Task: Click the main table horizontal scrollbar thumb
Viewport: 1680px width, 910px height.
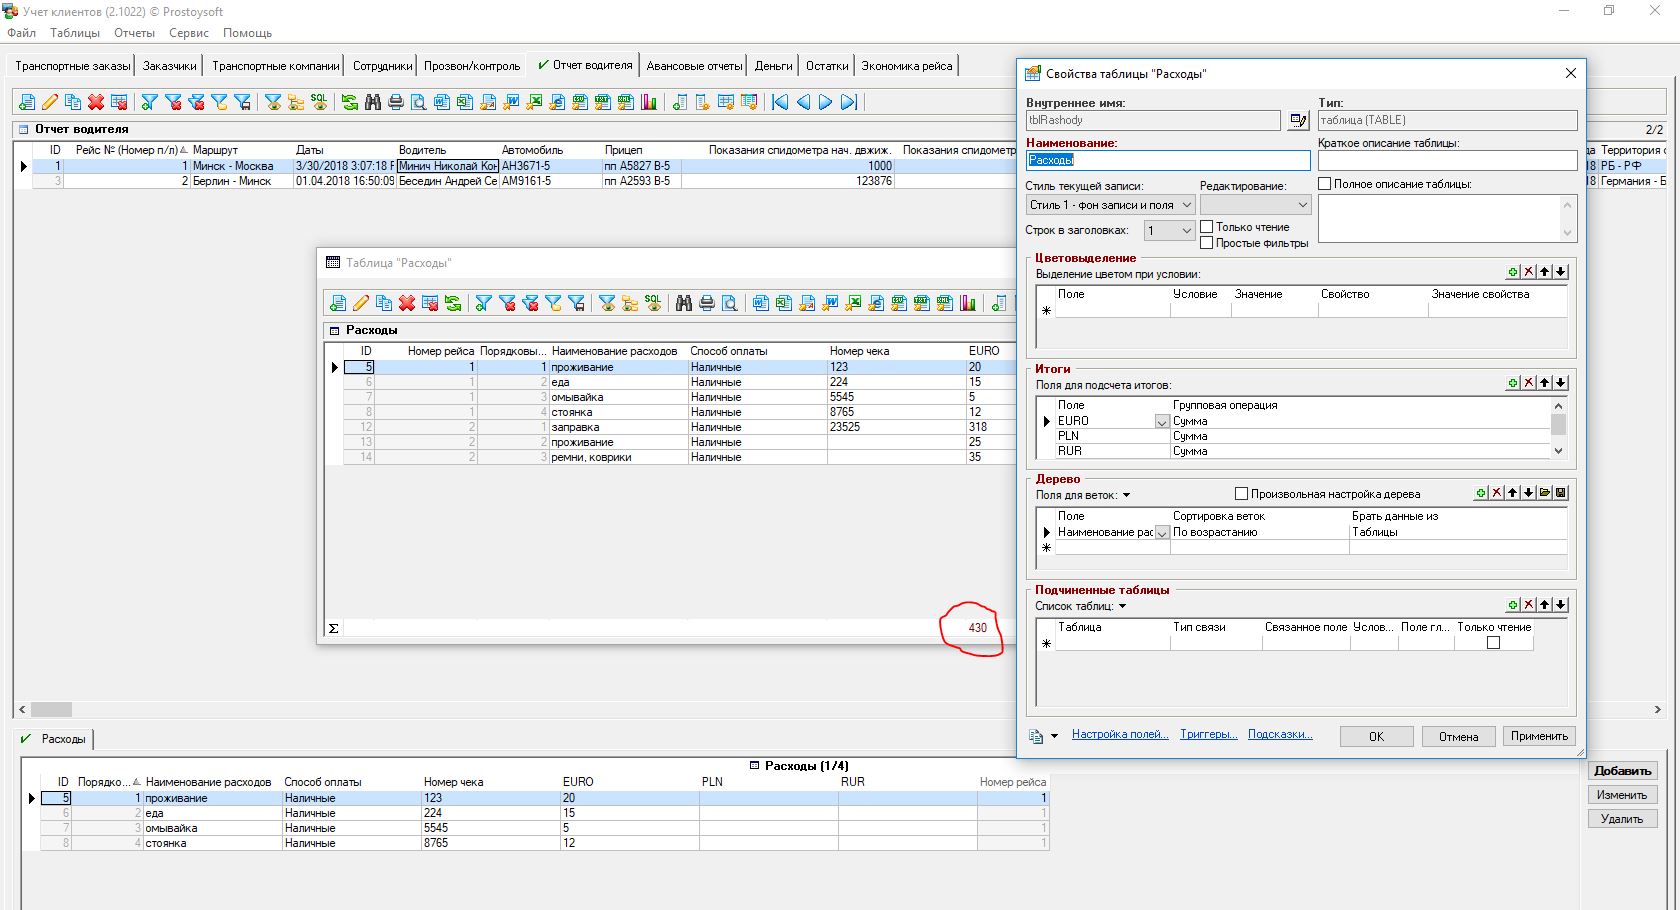Action: point(51,709)
